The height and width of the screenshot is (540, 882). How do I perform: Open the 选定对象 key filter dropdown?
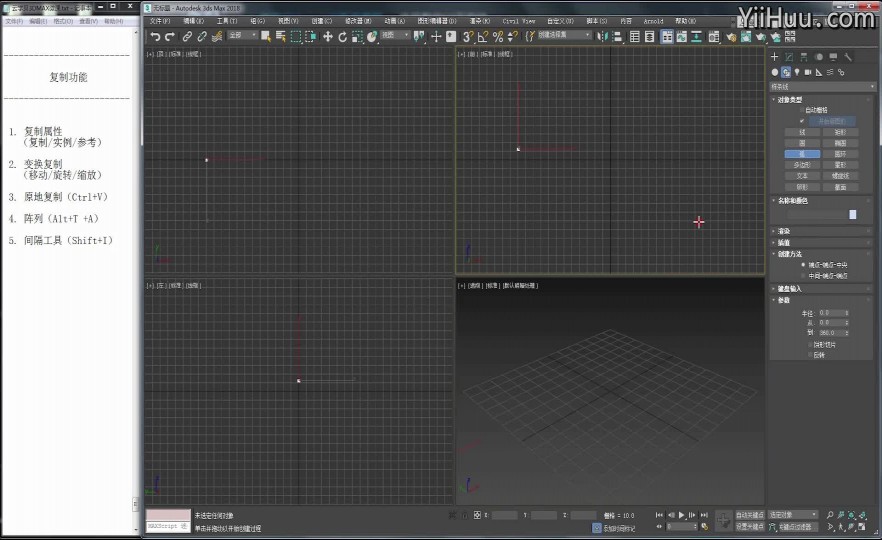point(793,515)
